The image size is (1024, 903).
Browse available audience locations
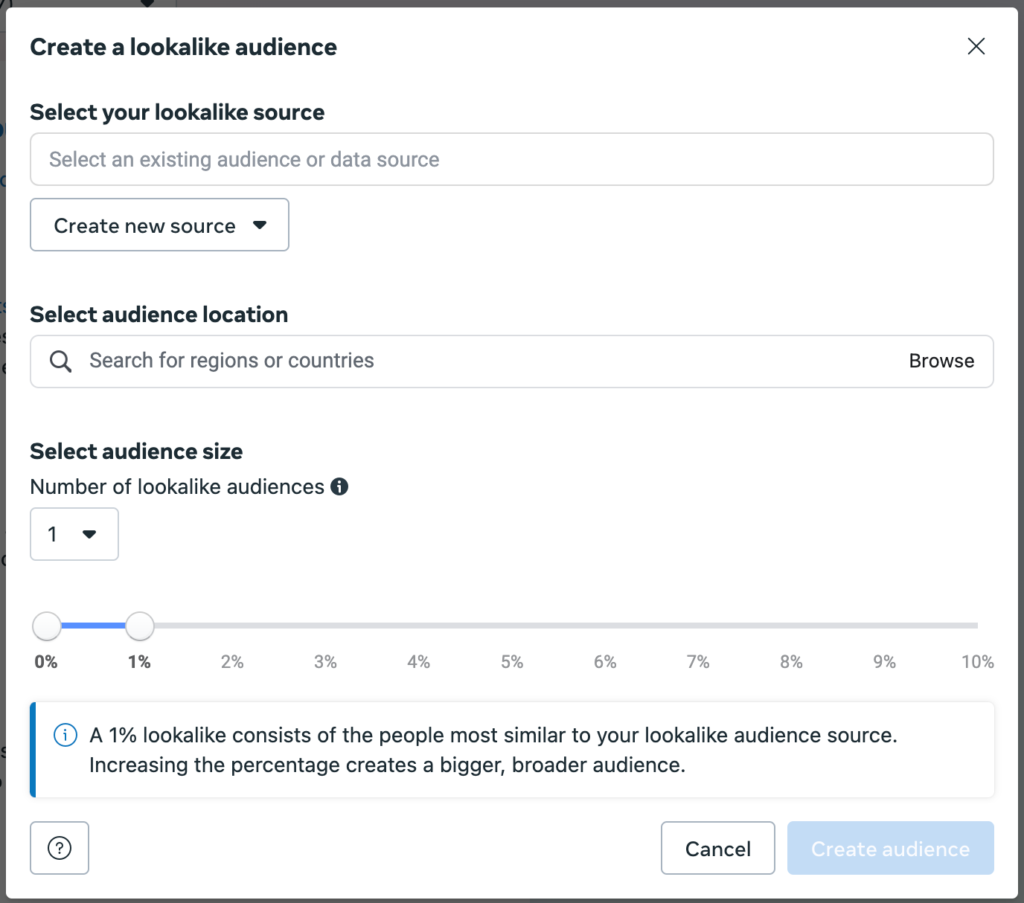point(941,361)
